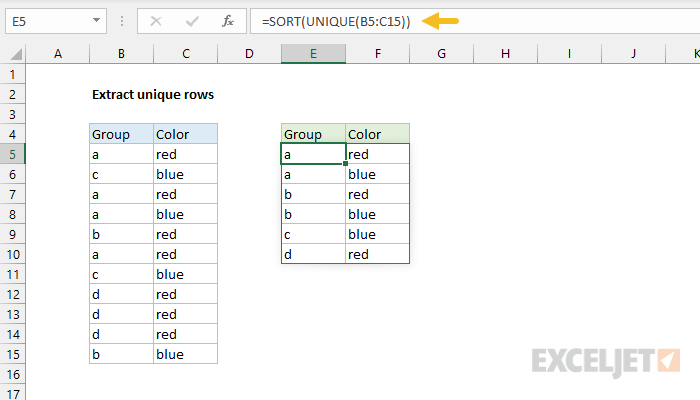This screenshot has height=400, width=700.
Task: Expand the Name Box dropdown arrow
Action: (96, 21)
